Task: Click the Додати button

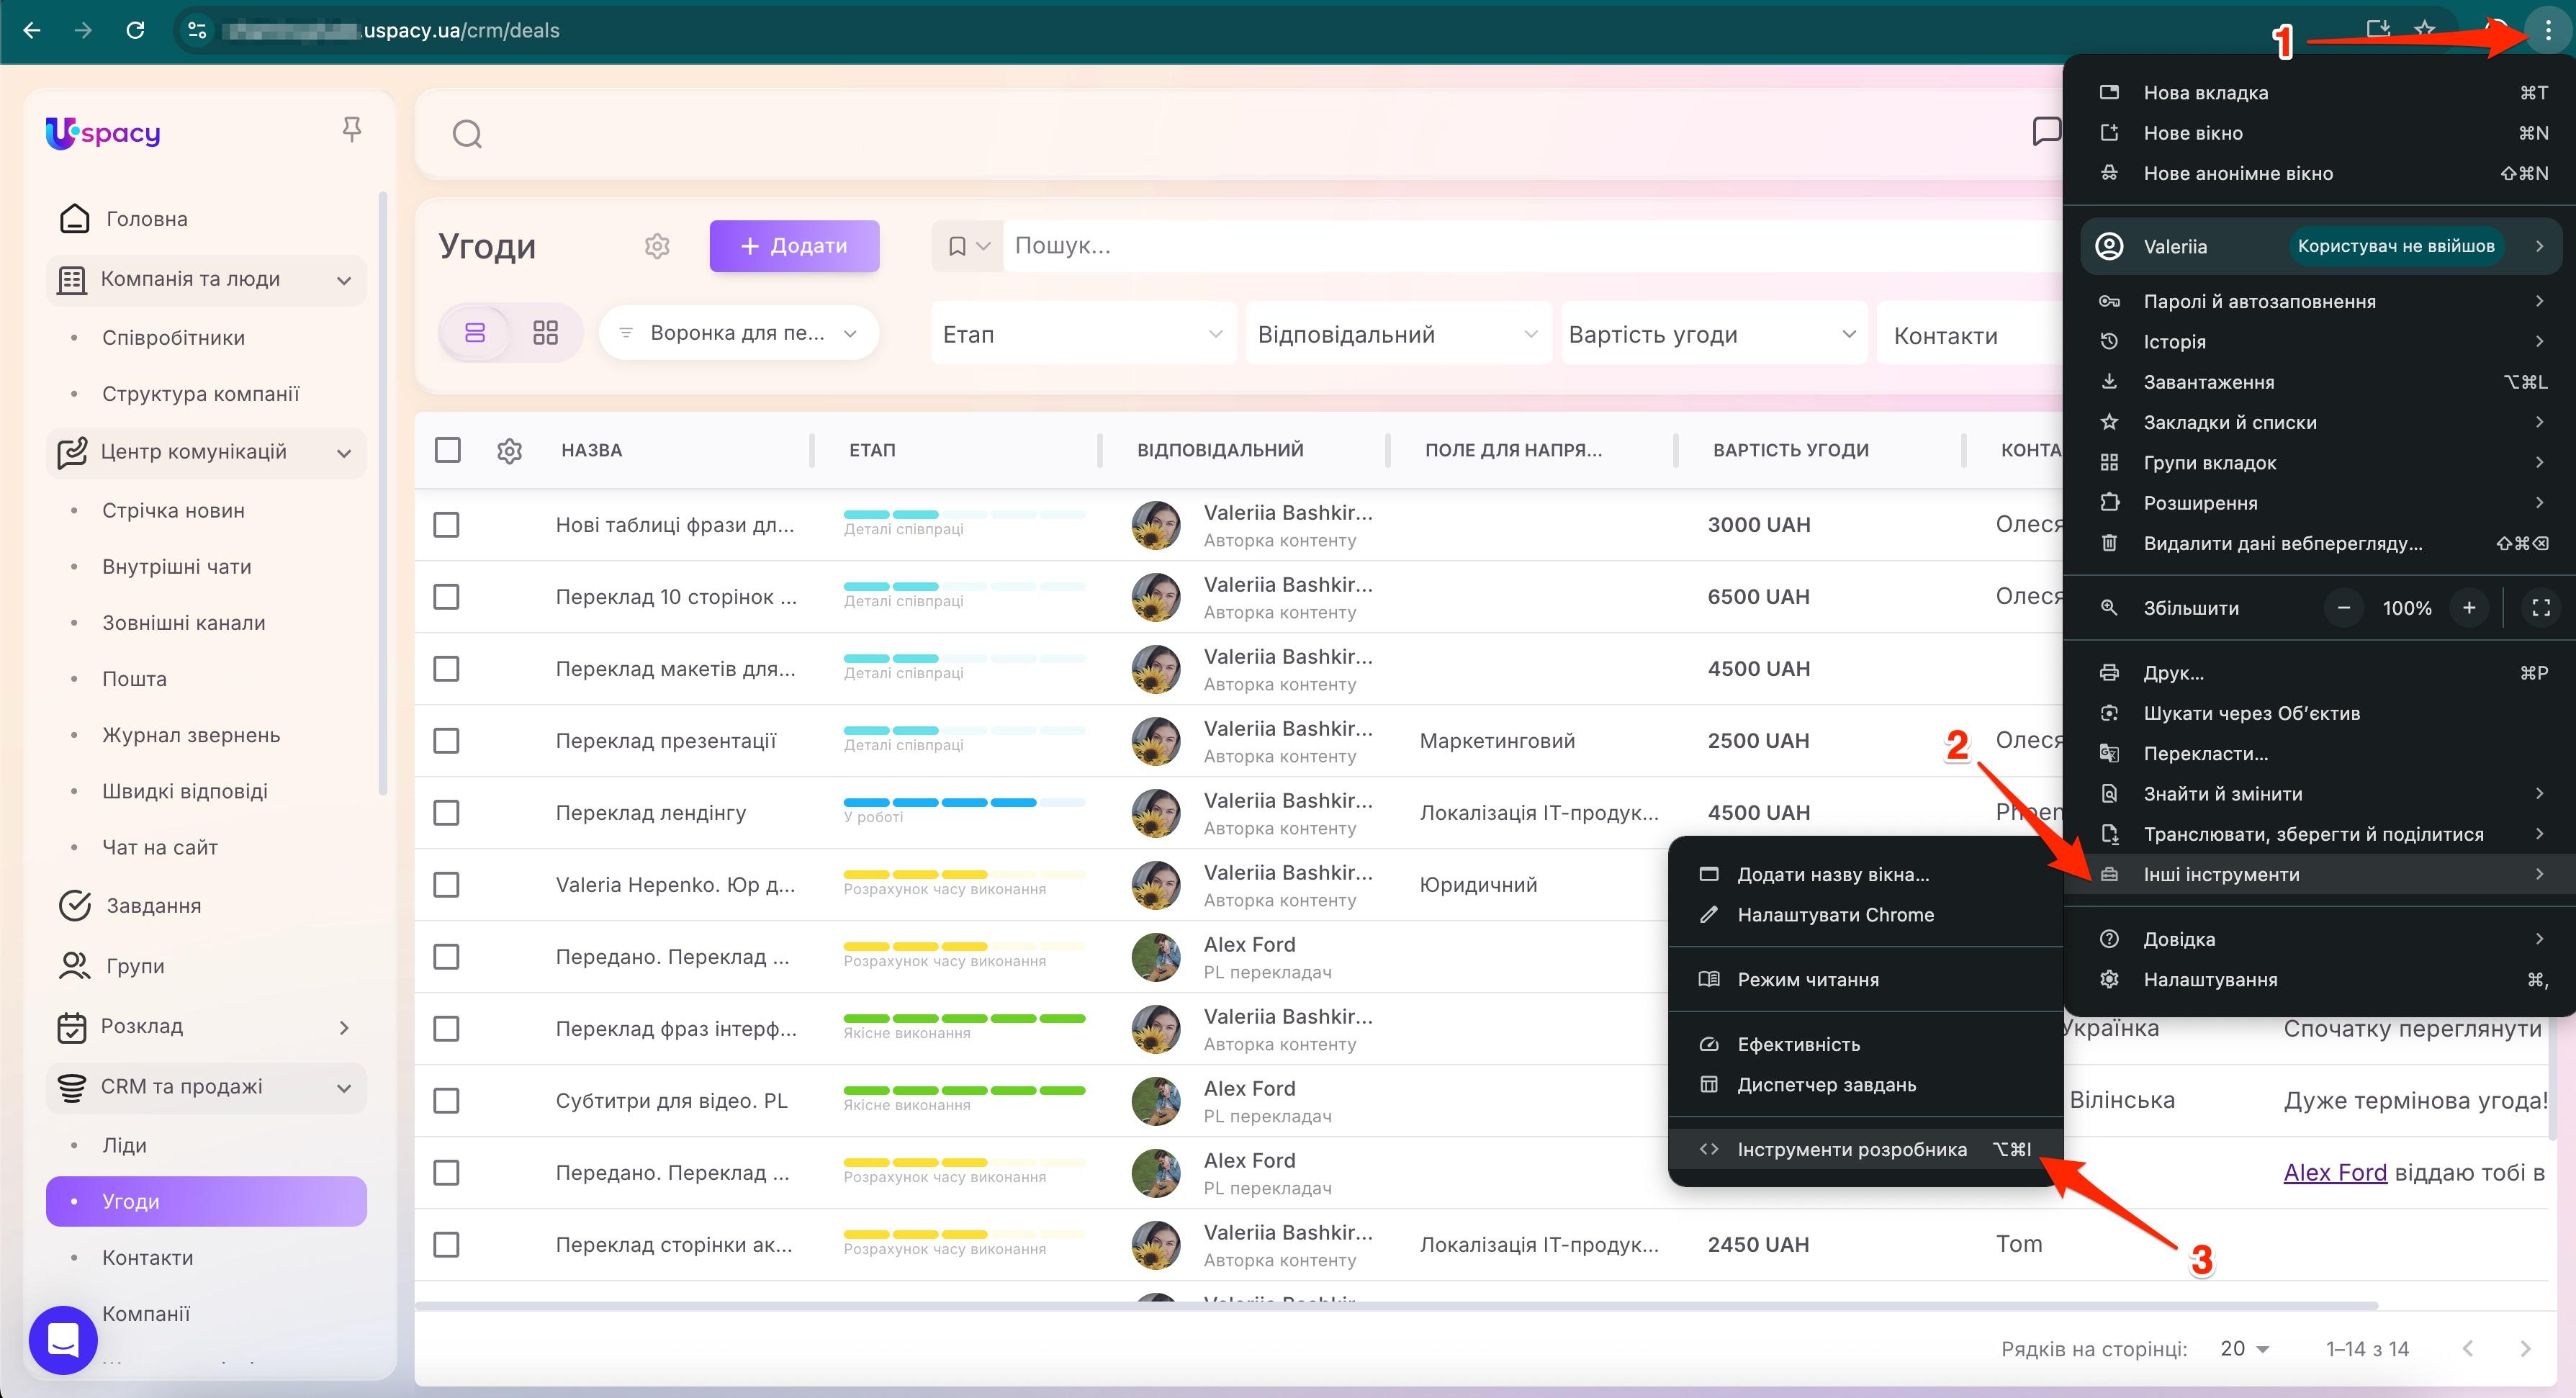Action: [x=794, y=246]
